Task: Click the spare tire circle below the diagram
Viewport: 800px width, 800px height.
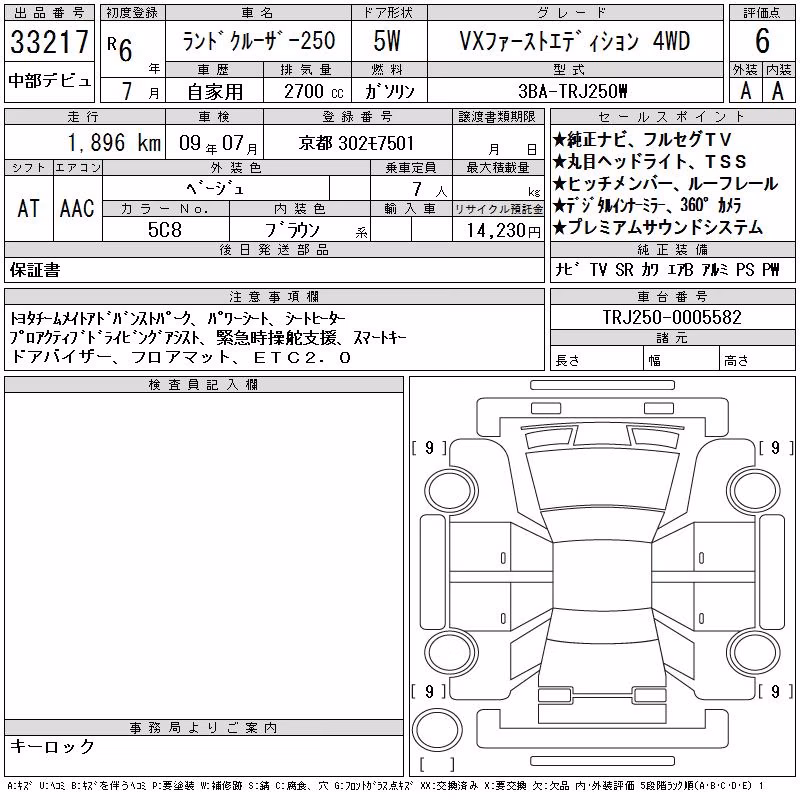Action: pos(437,731)
